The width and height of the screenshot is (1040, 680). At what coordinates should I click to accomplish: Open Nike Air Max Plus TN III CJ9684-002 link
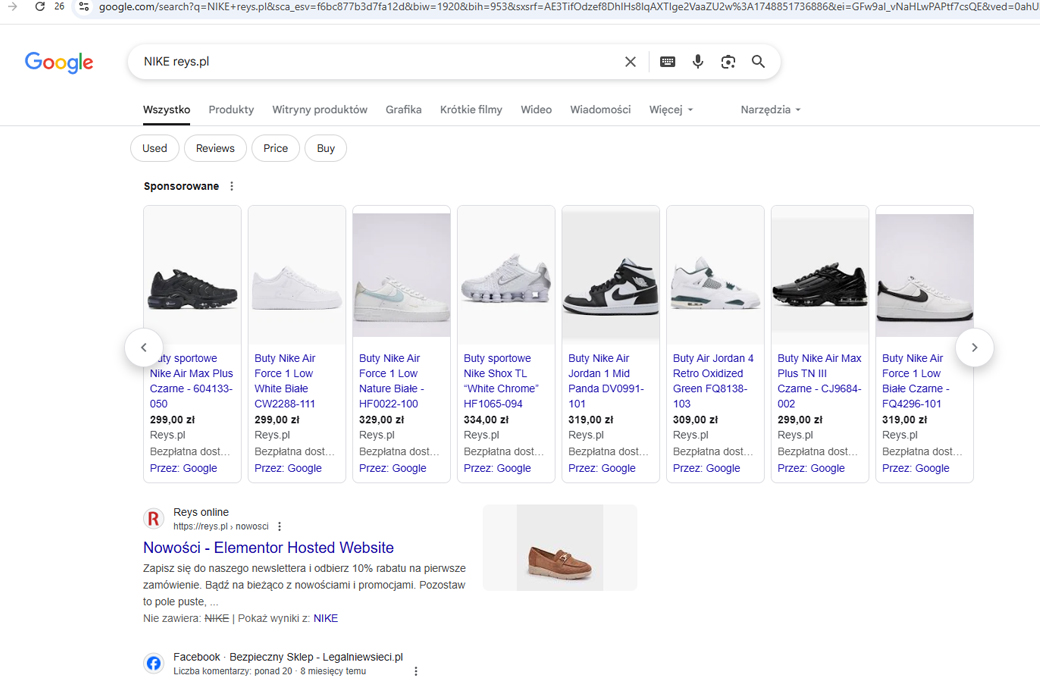819,381
